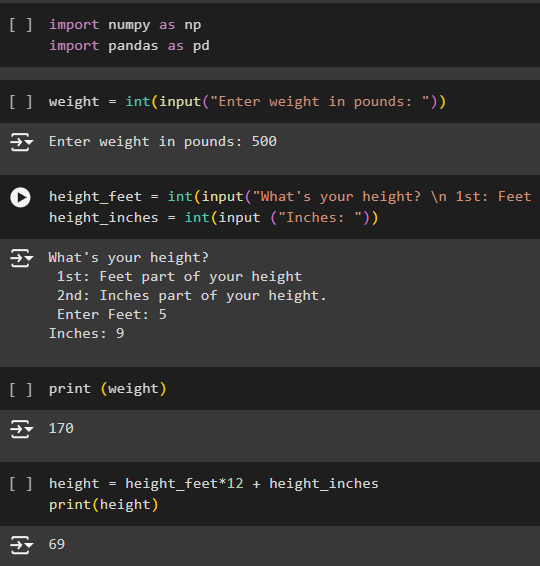This screenshot has height=566, width=540.
Task: Click the 'print (weight)' code line
Action: pyautogui.click(x=108, y=389)
